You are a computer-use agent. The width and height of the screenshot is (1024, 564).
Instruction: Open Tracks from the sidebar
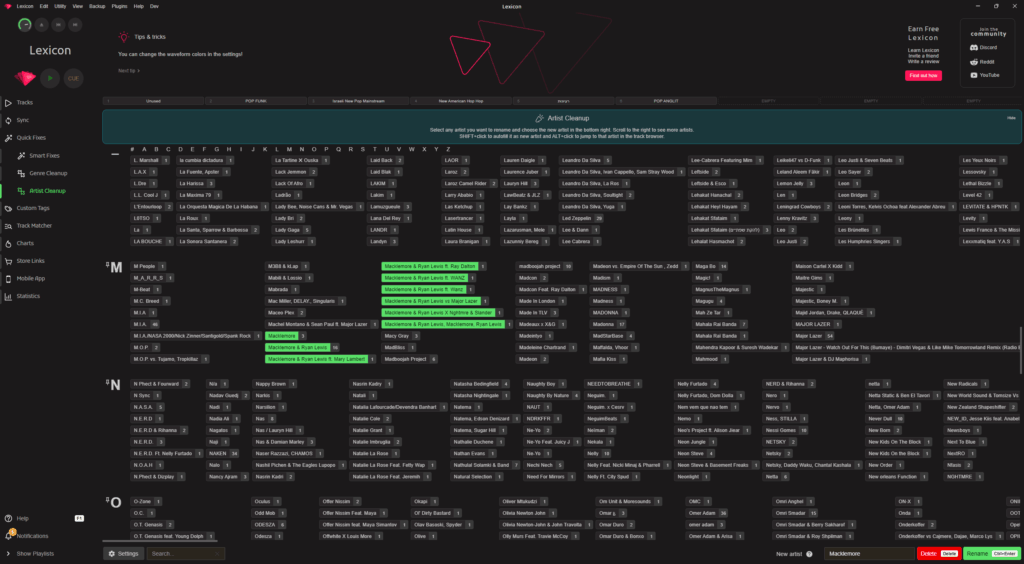[x=25, y=102]
